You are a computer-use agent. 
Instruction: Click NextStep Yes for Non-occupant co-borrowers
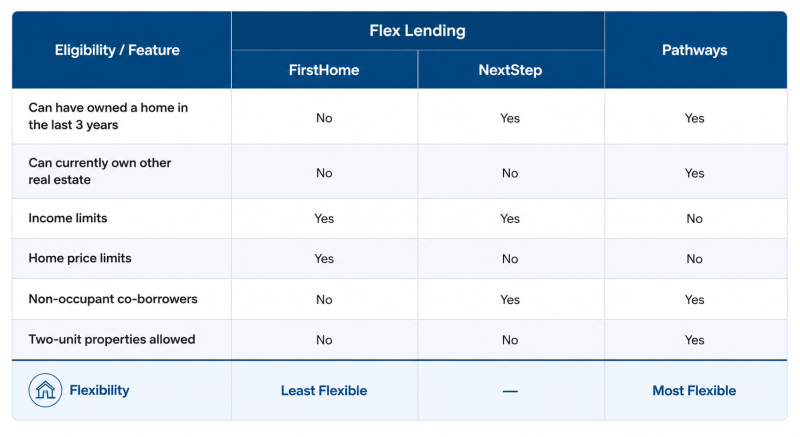pyautogui.click(x=510, y=299)
